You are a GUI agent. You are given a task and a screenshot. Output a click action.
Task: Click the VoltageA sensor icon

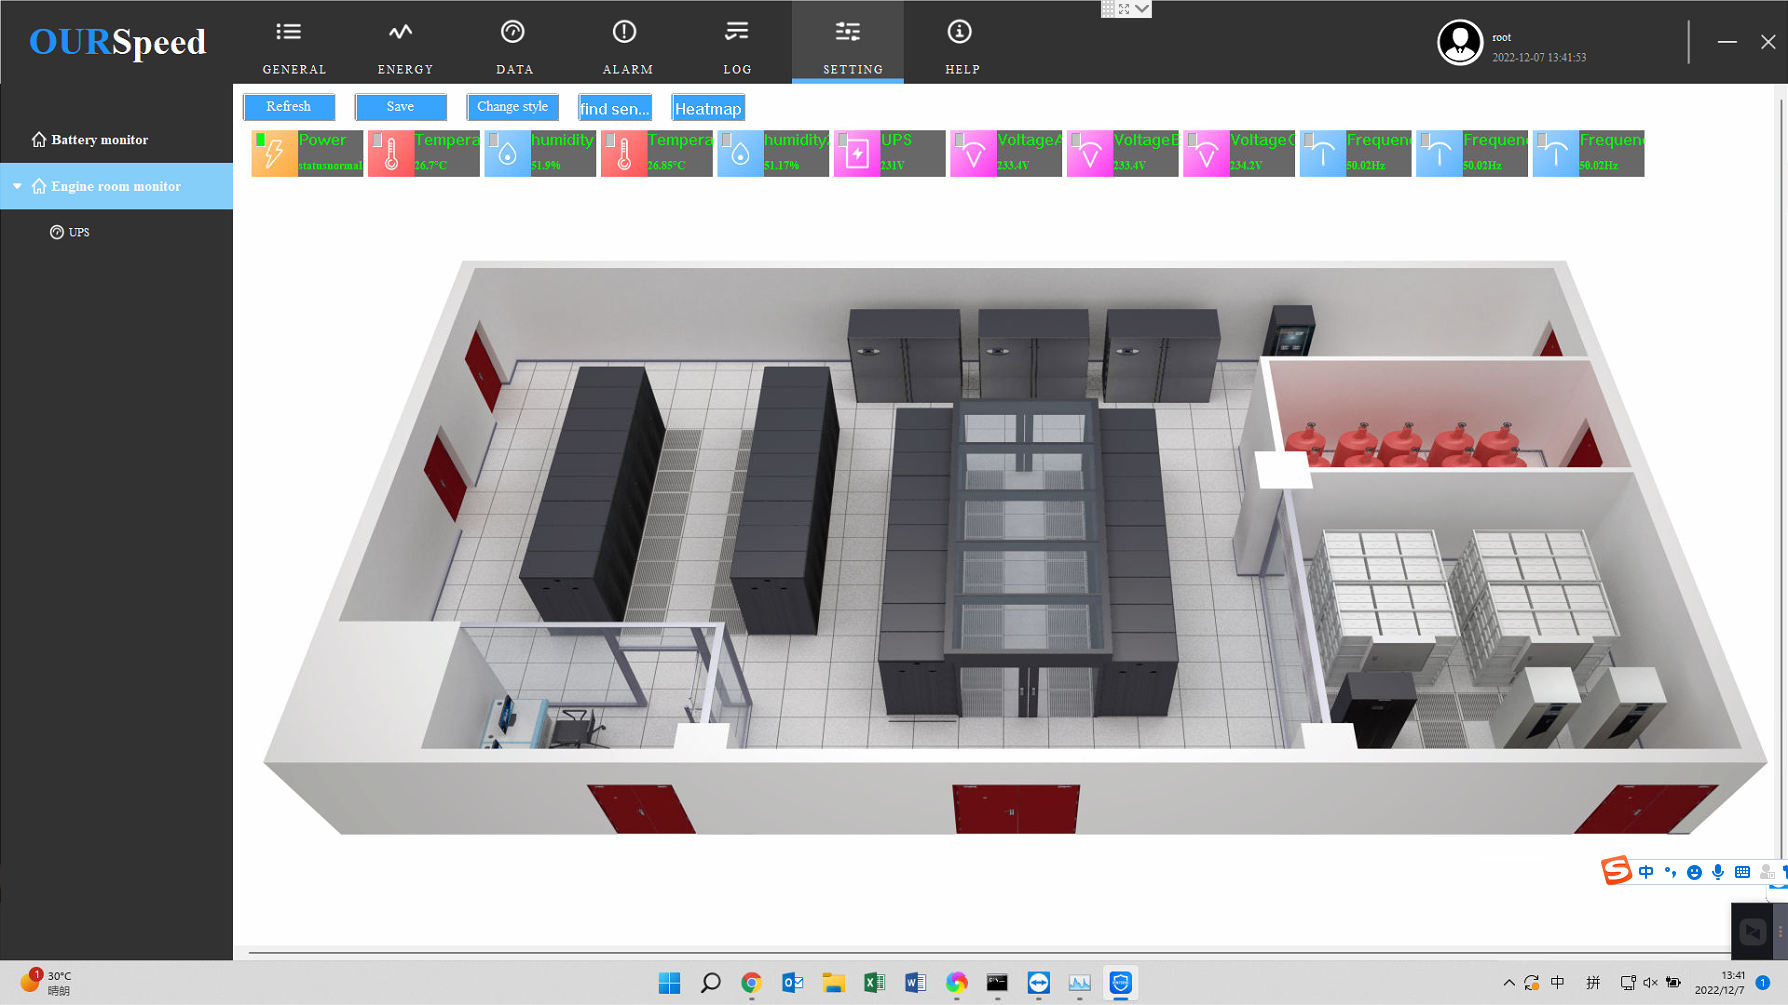[973, 154]
